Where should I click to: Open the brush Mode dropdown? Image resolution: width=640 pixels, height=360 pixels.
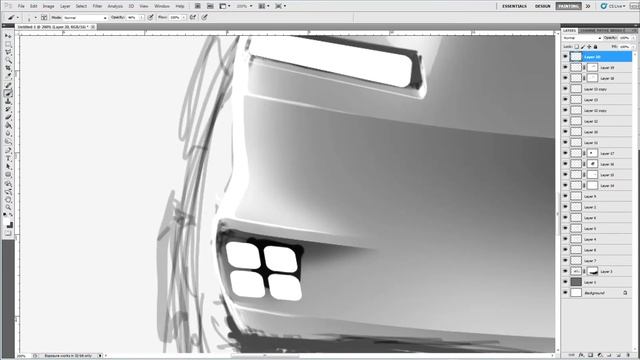point(85,18)
